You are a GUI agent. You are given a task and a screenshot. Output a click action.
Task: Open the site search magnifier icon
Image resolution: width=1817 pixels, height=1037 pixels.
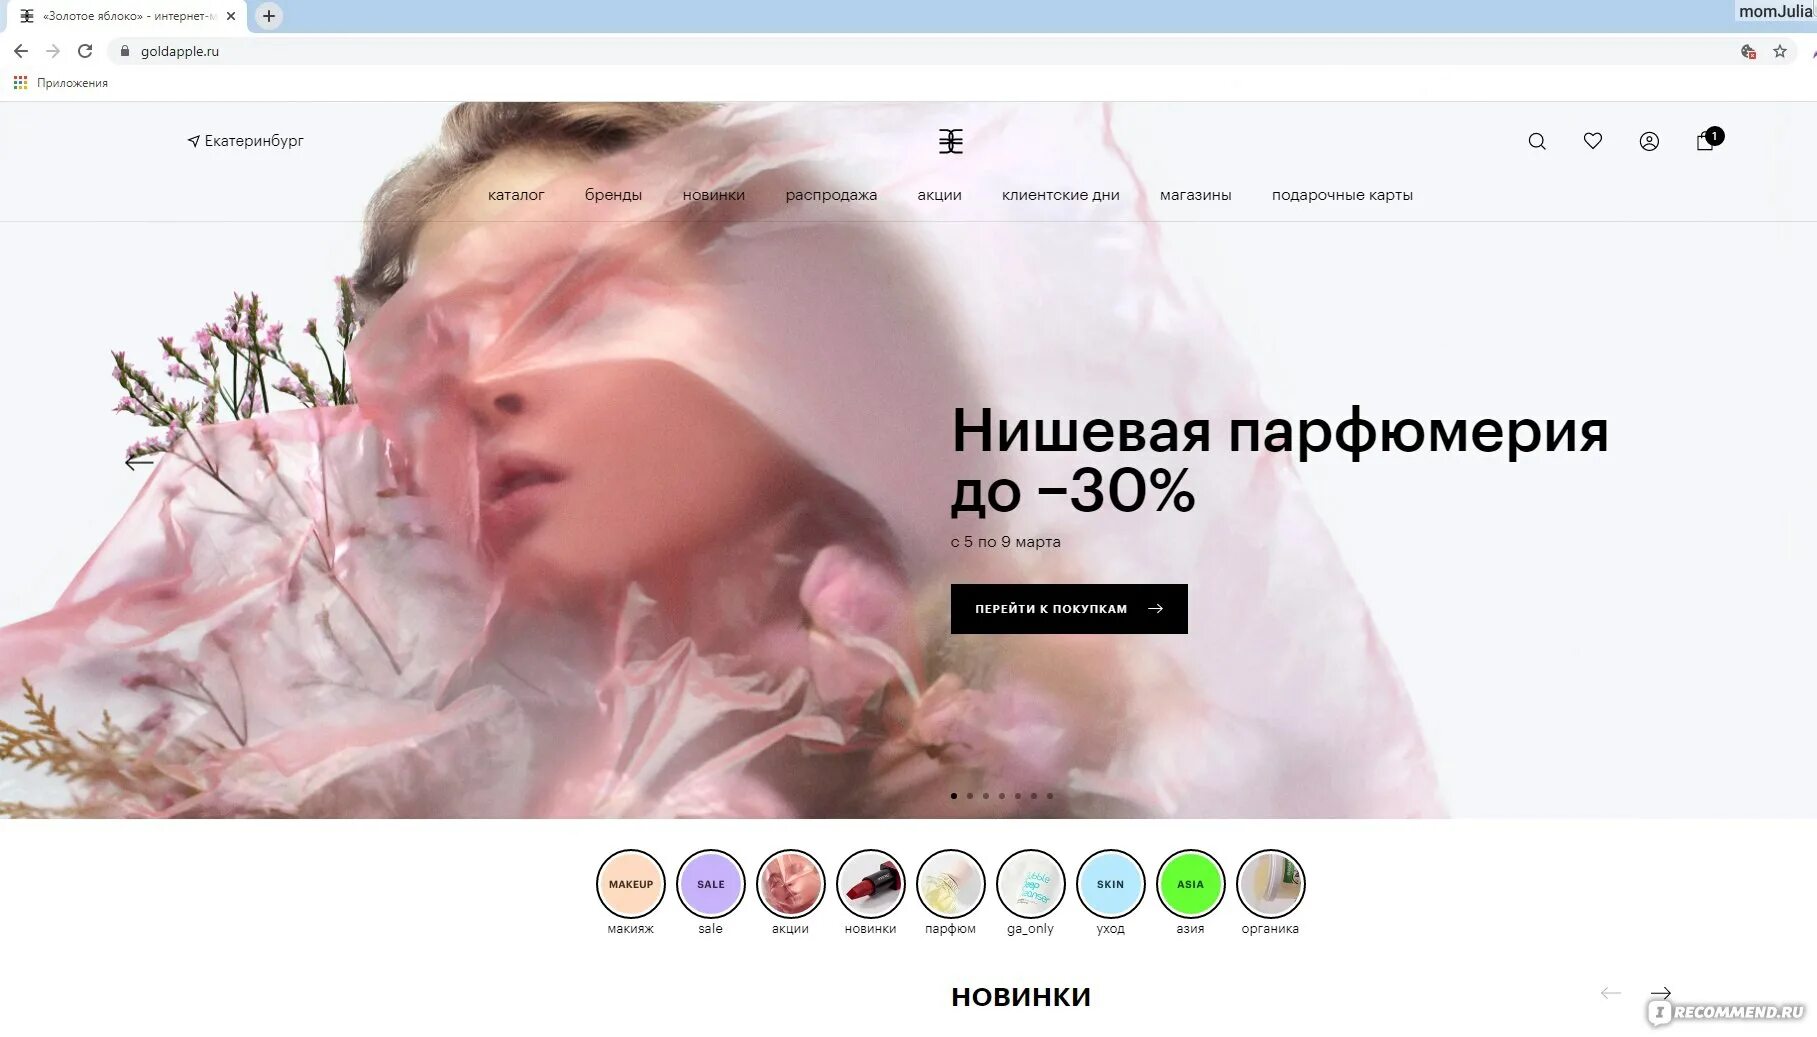coord(1537,142)
